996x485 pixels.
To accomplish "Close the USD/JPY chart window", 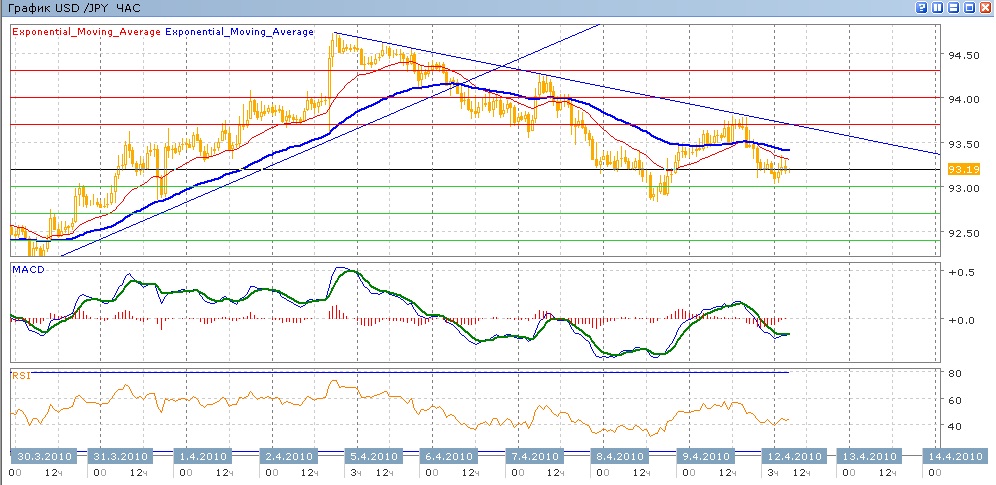I will click(985, 8).
